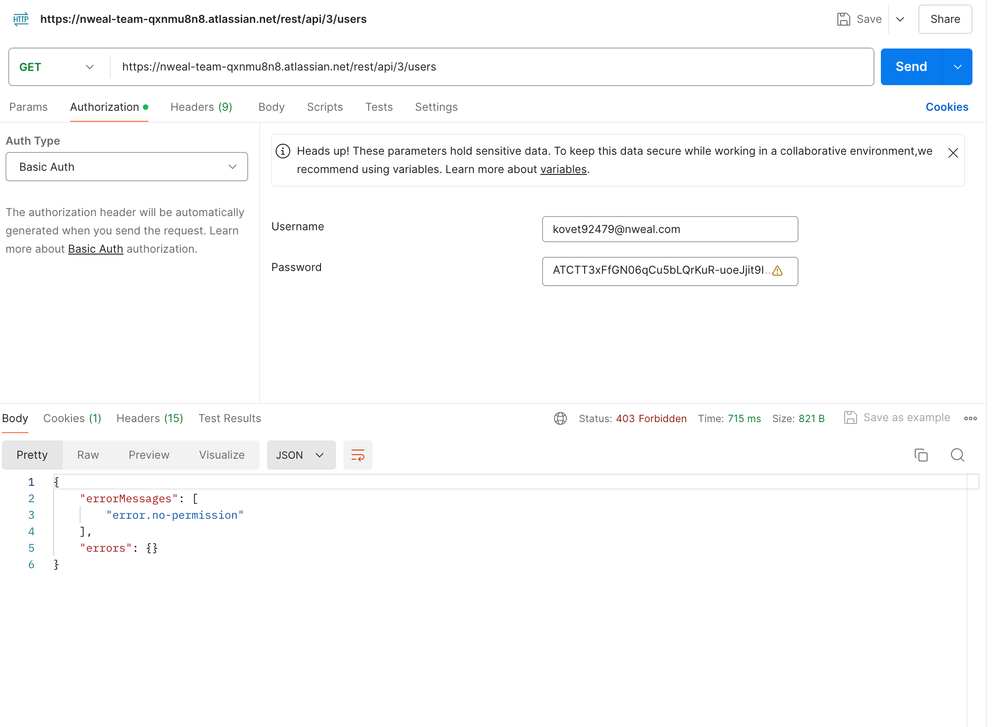Click the search response magnifier icon
The width and height of the screenshot is (999, 727).
958,455
